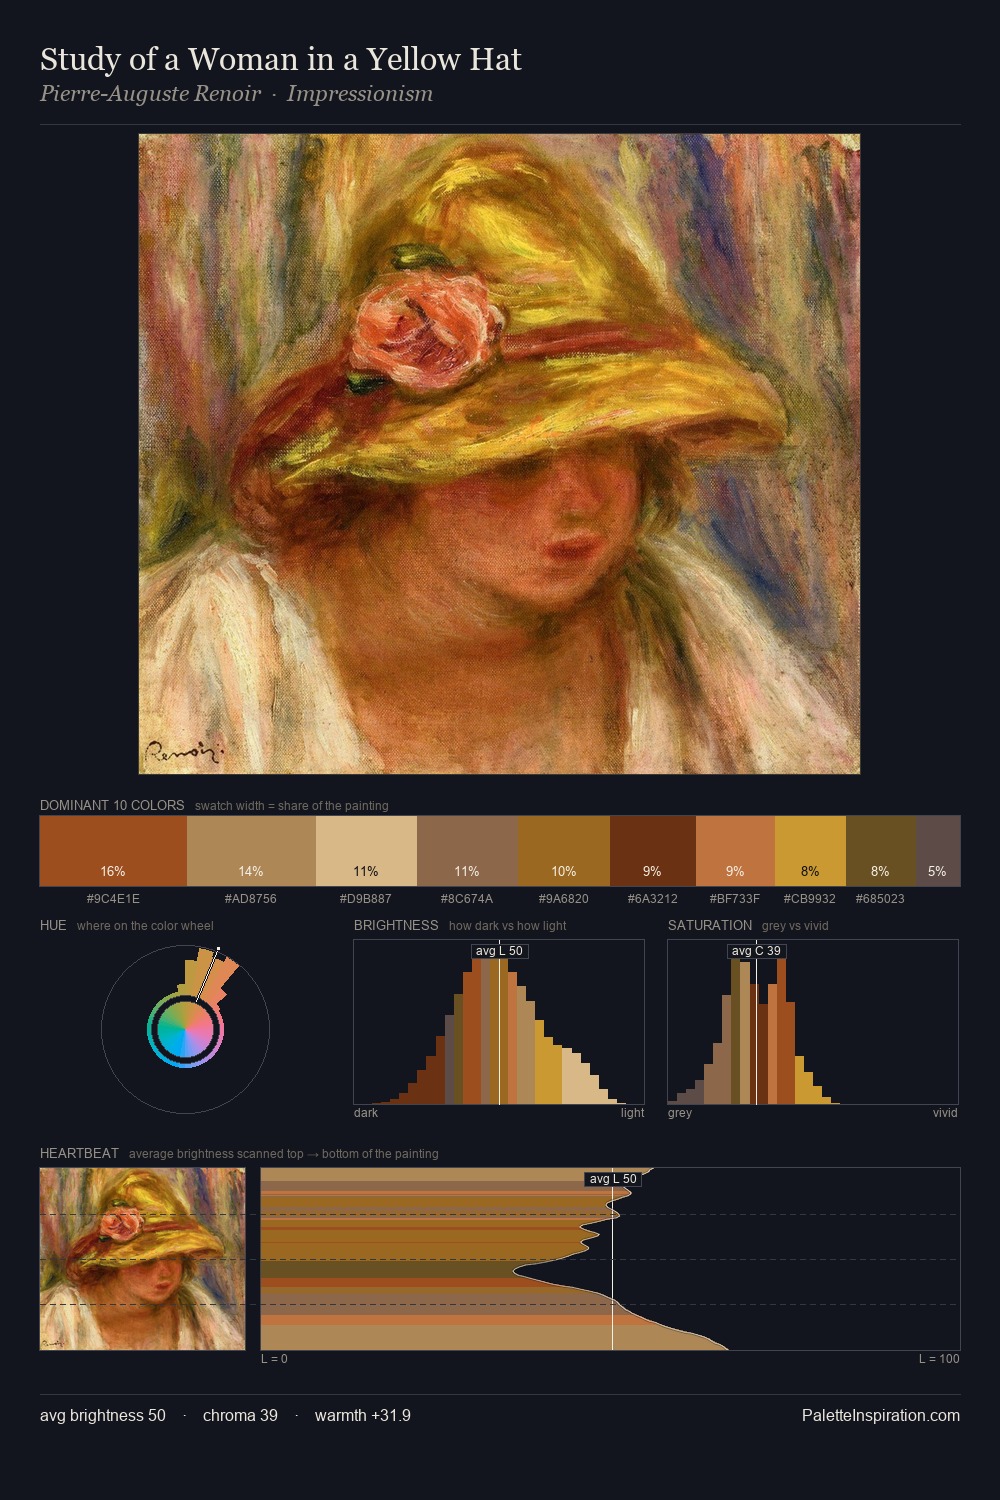This screenshot has width=1000, height=1500.
Task: Click the hex code #9C4E1E
Action: [113, 899]
